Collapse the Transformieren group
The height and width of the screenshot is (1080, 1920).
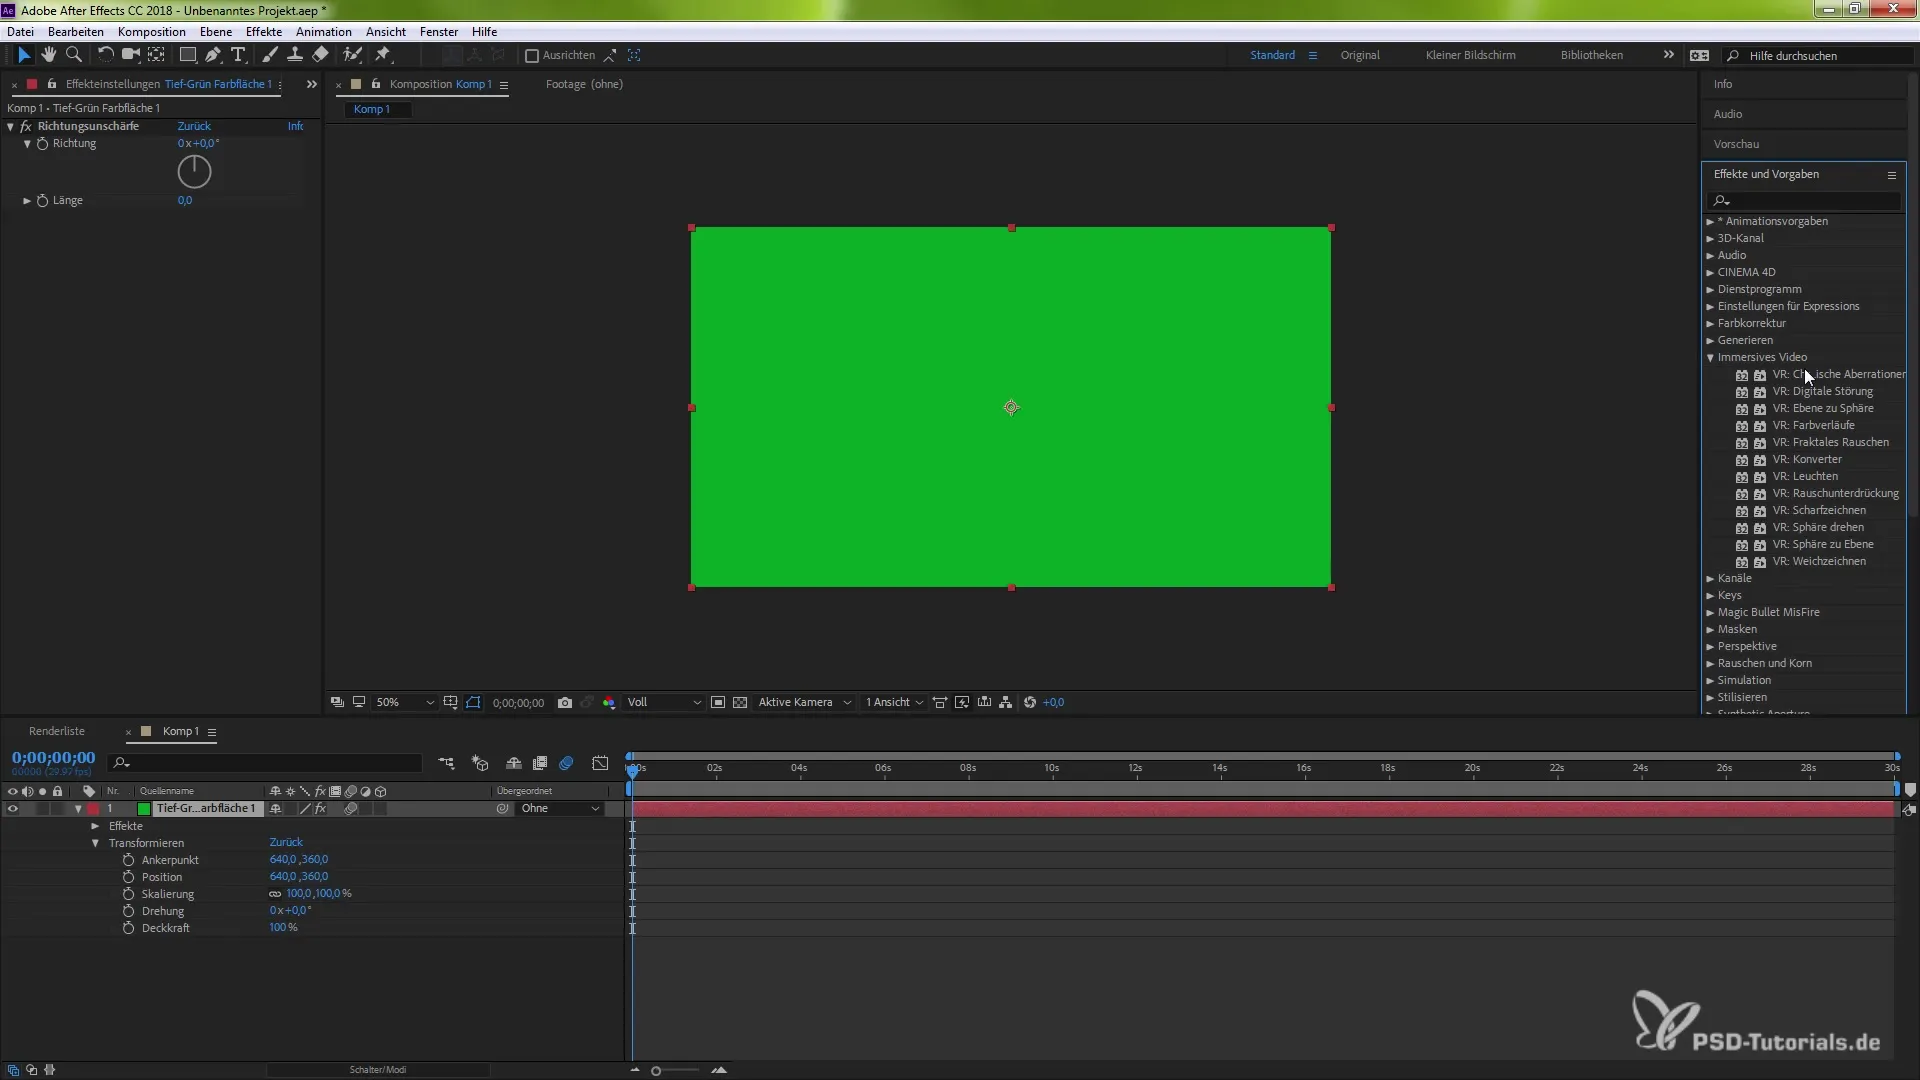click(95, 843)
